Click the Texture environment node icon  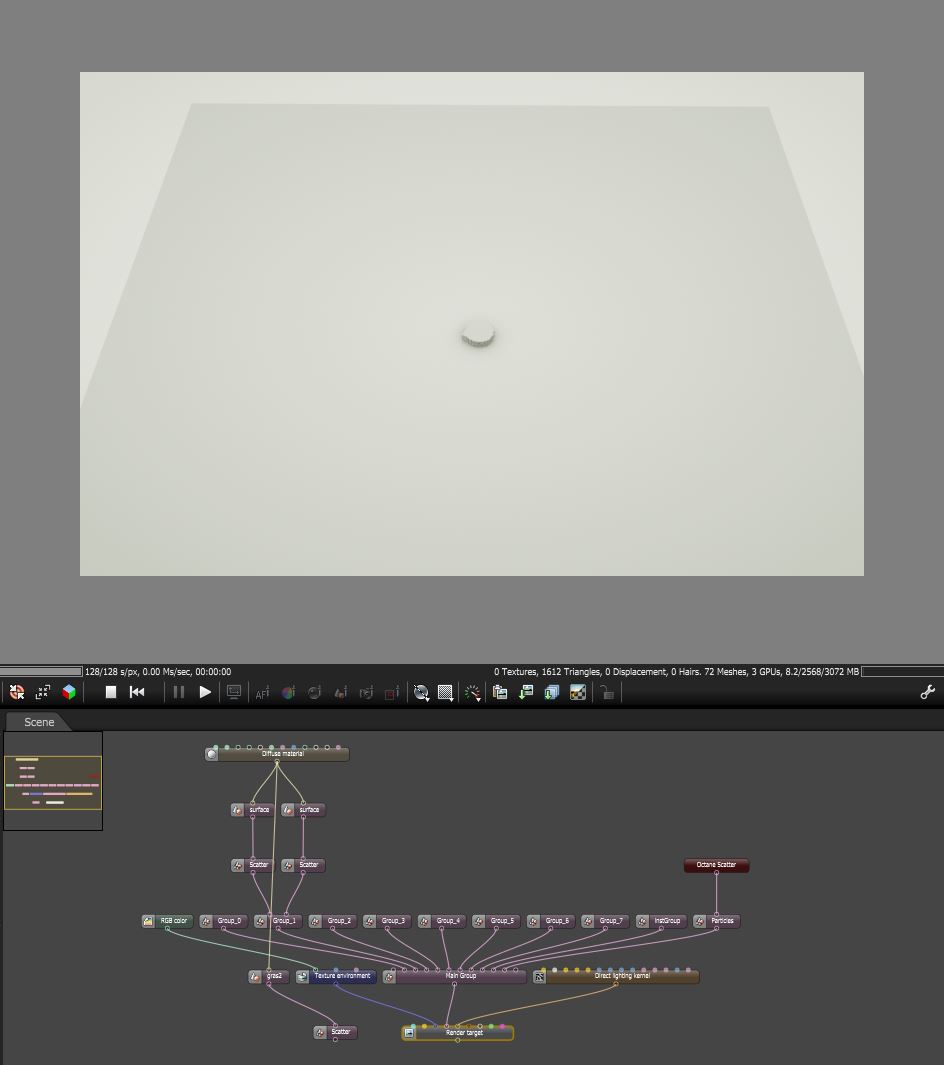pos(303,977)
